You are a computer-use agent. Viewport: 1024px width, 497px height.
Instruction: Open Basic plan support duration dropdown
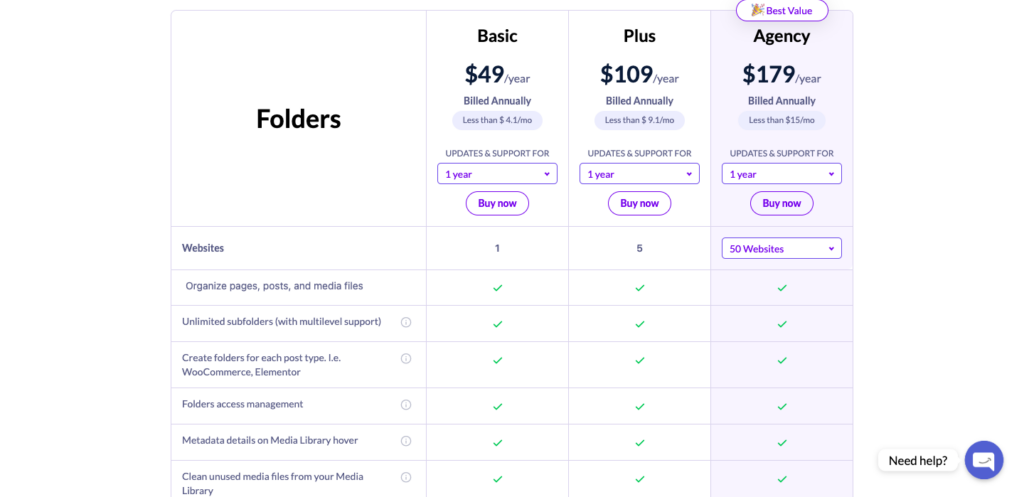point(497,174)
